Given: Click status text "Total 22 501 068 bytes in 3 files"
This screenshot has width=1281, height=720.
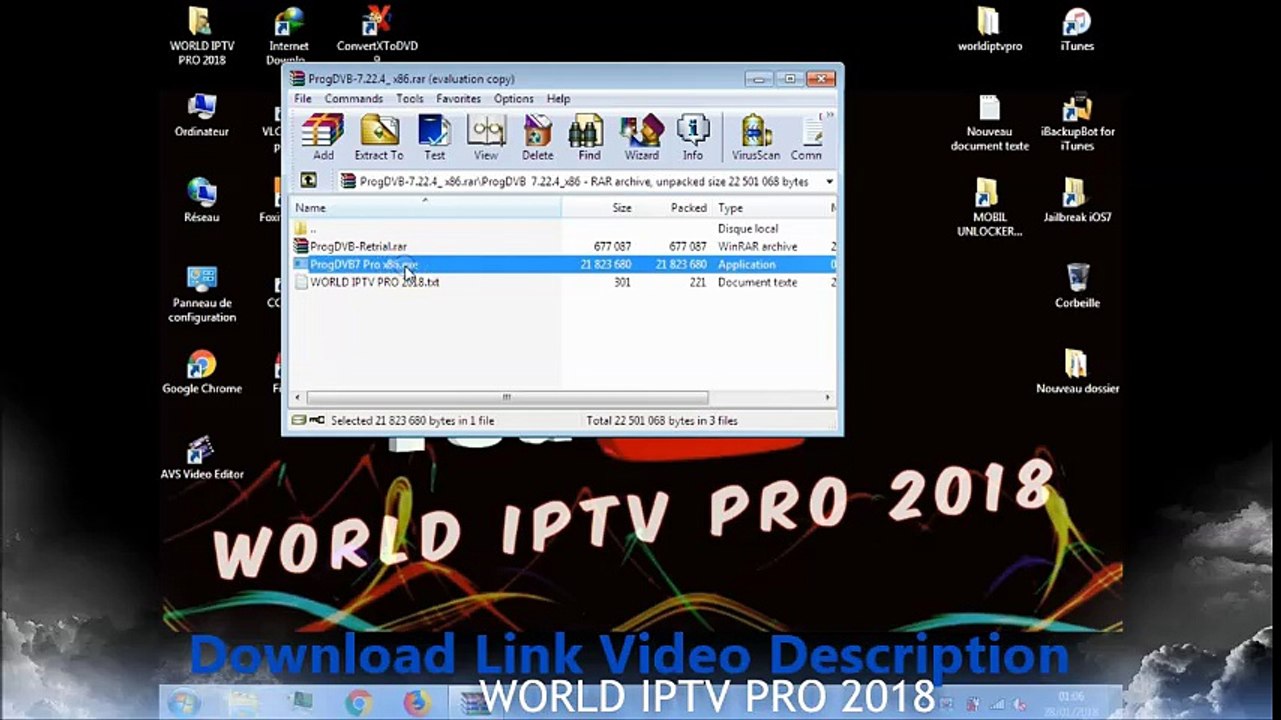Looking at the screenshot, I should point(662,421).
